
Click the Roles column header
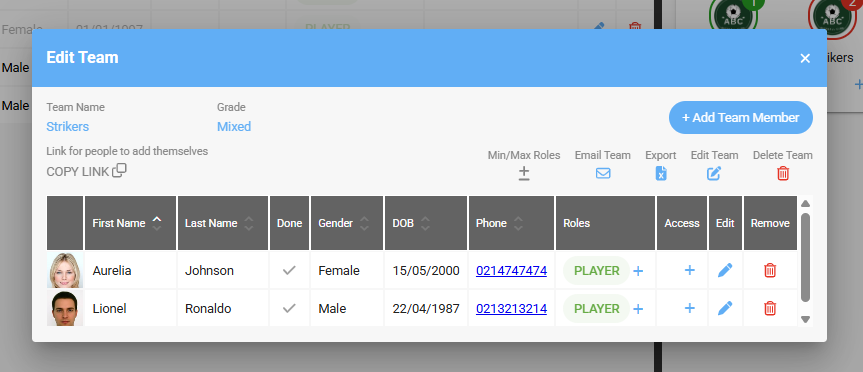tap(605, 223)
